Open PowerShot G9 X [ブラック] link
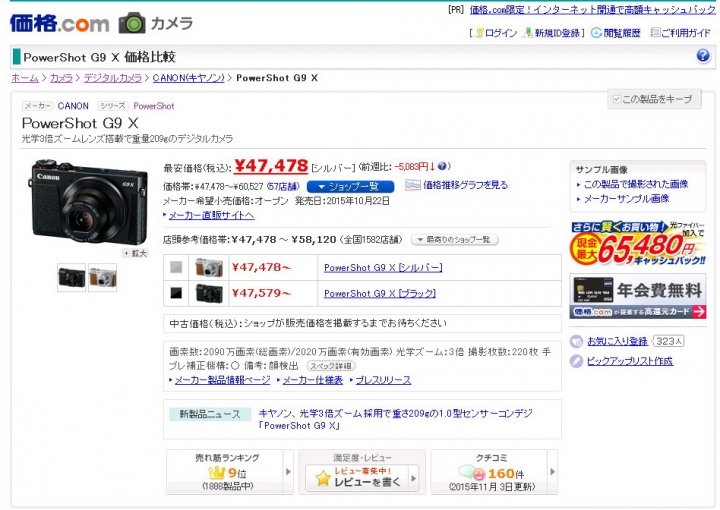The height and width of the screenshot is (510, 720). point(380,293)
